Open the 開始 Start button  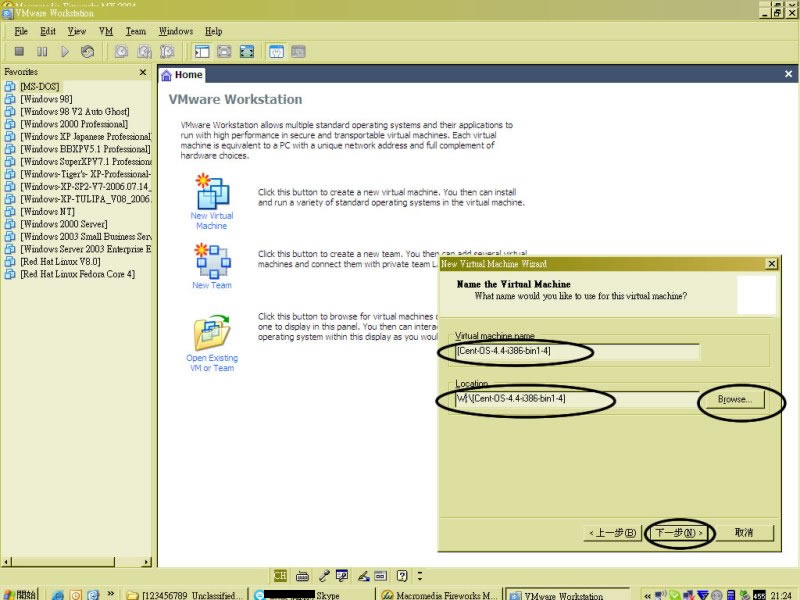coord(20,595)
